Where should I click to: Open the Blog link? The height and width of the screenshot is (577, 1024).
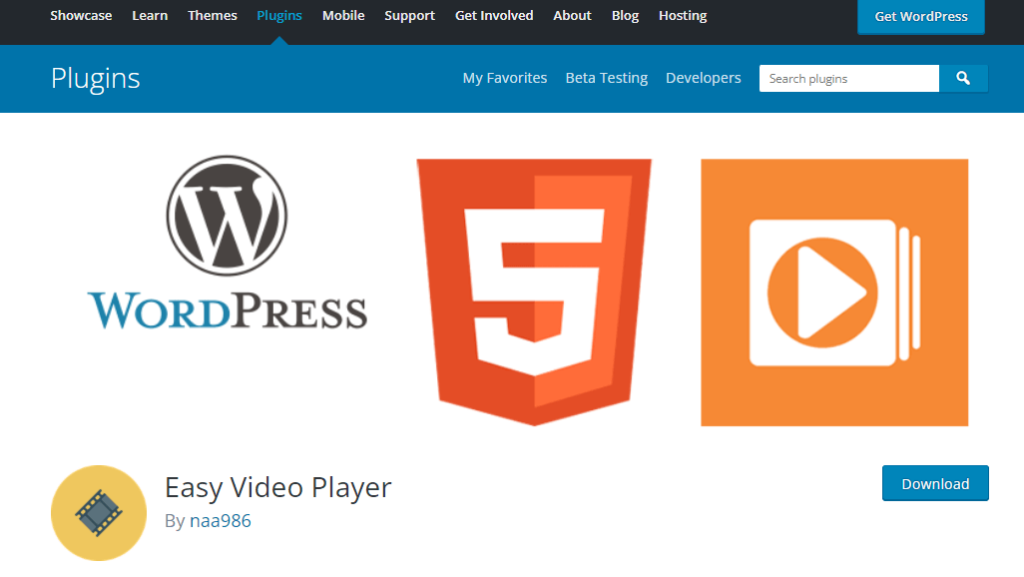coord(625,16)
